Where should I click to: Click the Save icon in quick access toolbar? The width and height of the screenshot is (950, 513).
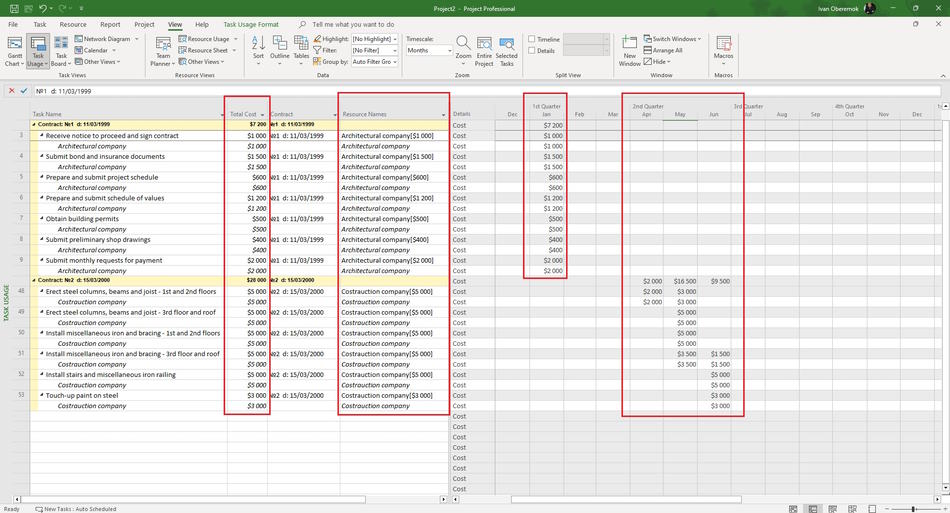(x=14, y=8)
